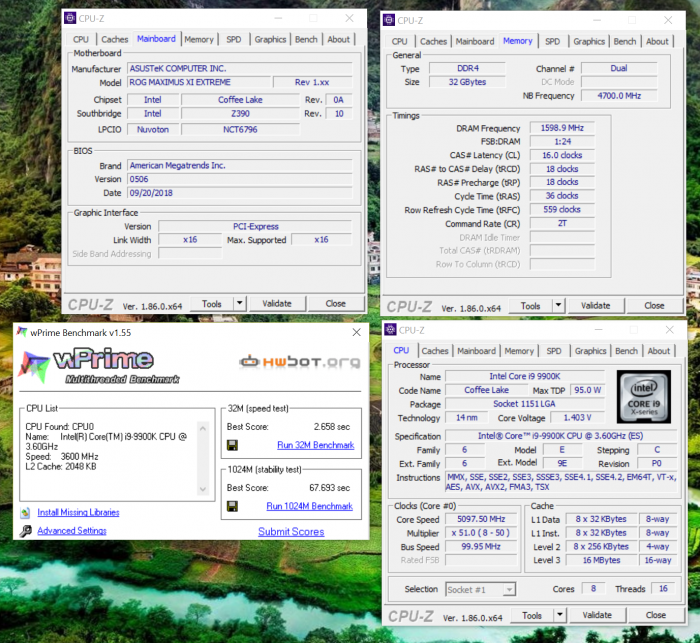The width and height of the screenshot is (700, 643).
Task: Click CPU-Z icon in Memory window title
Action: coord(389,20)
